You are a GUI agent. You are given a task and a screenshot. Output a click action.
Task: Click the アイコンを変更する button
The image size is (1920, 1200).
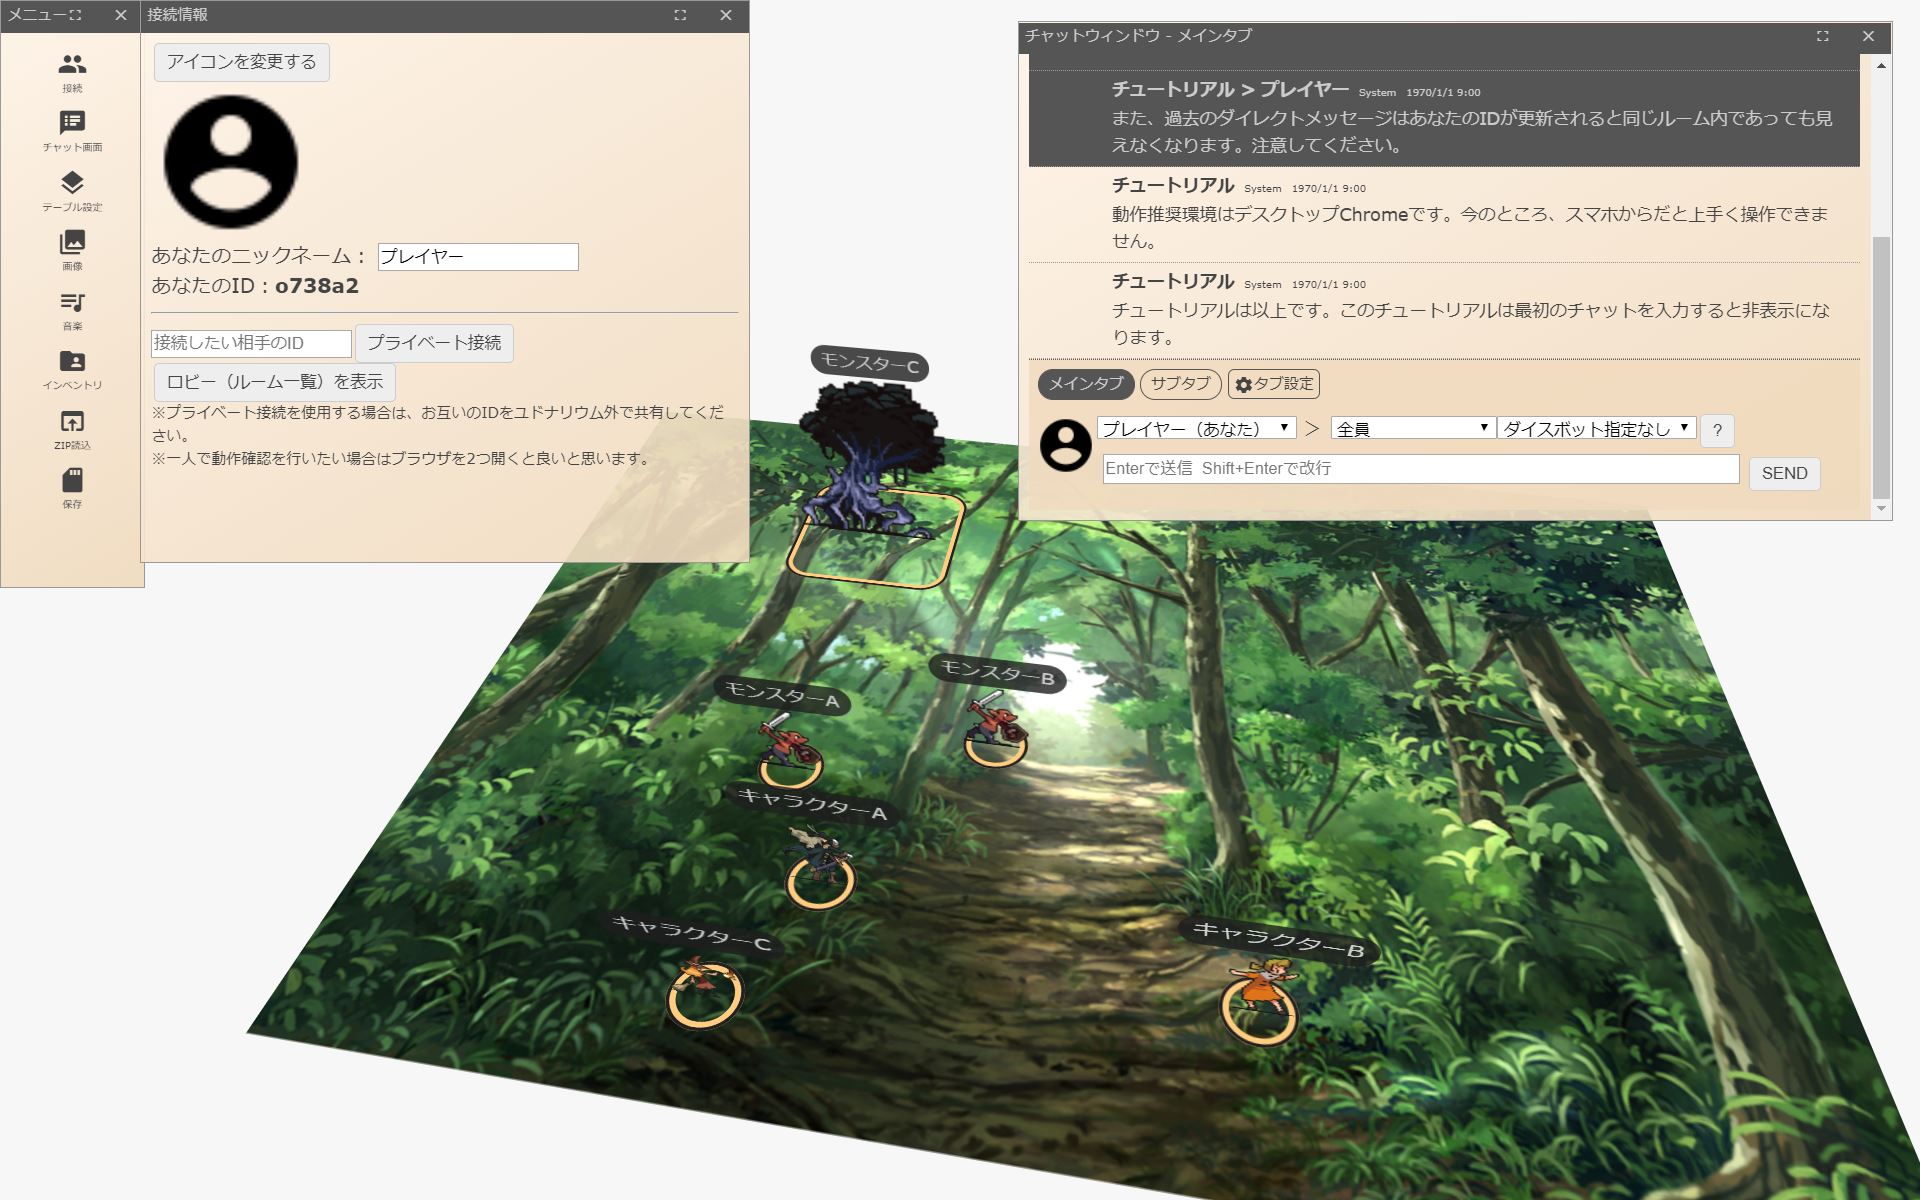241,62
